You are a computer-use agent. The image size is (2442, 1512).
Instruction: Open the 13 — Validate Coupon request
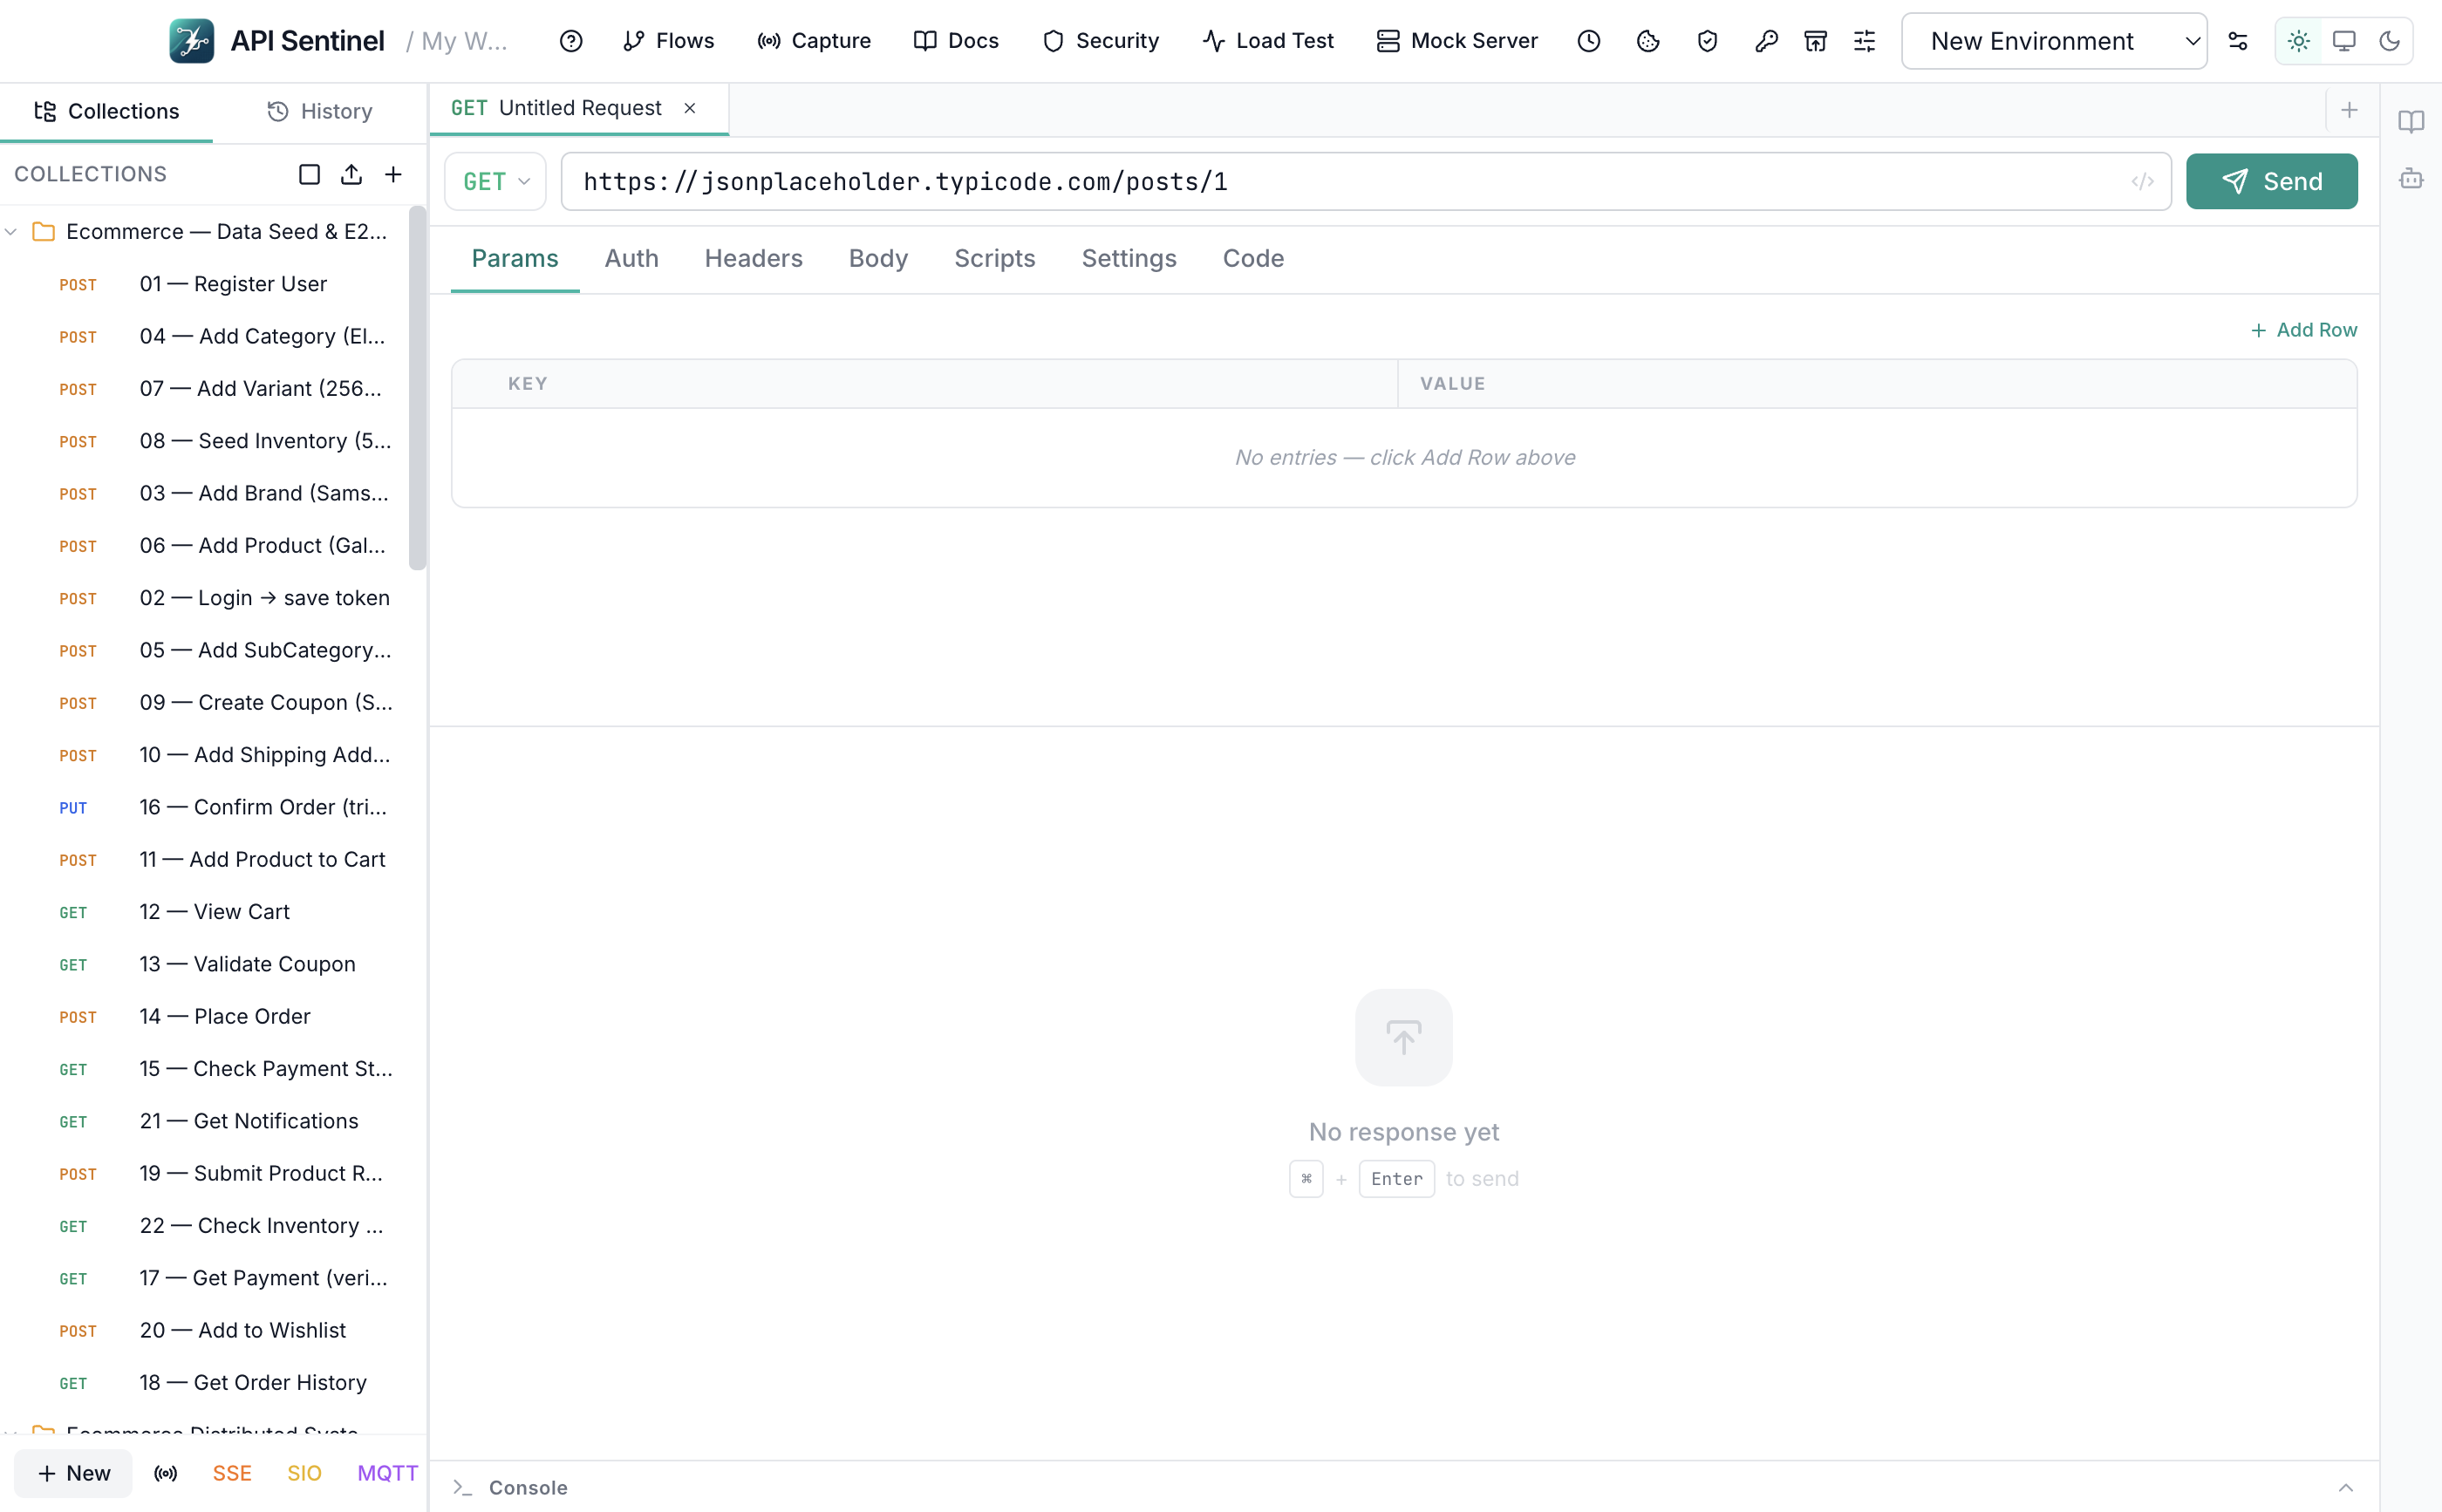[213, 964]
